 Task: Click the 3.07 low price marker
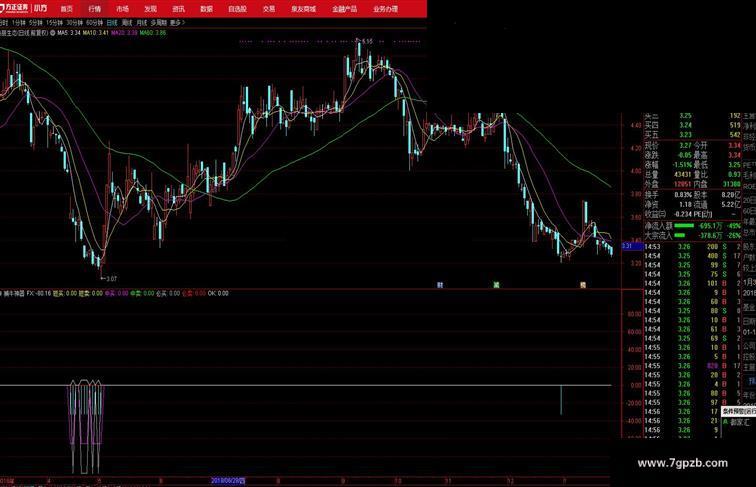click(x=111, y=279)
